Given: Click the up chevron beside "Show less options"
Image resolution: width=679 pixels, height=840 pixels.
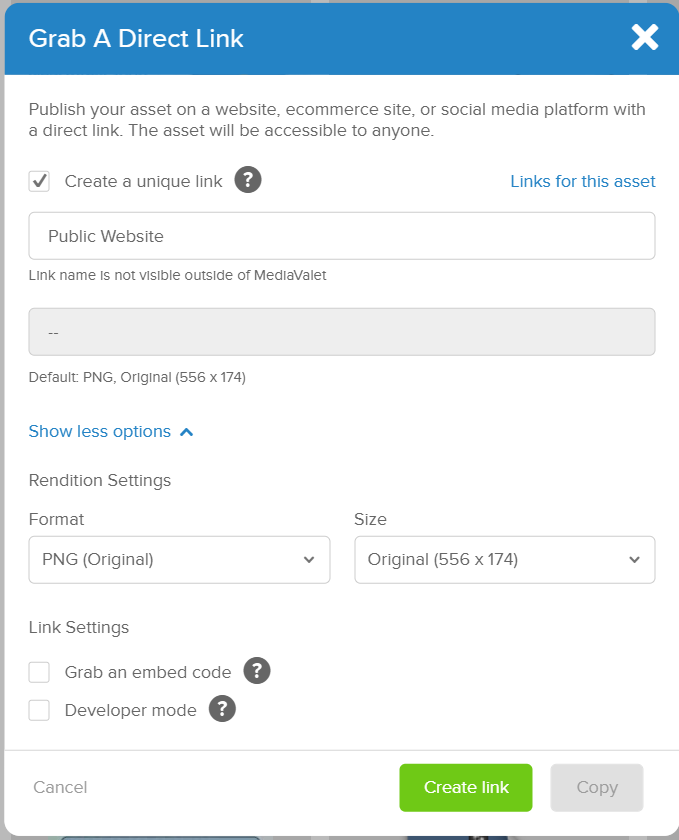Looking at the screenshot, I should pos(184,431).
